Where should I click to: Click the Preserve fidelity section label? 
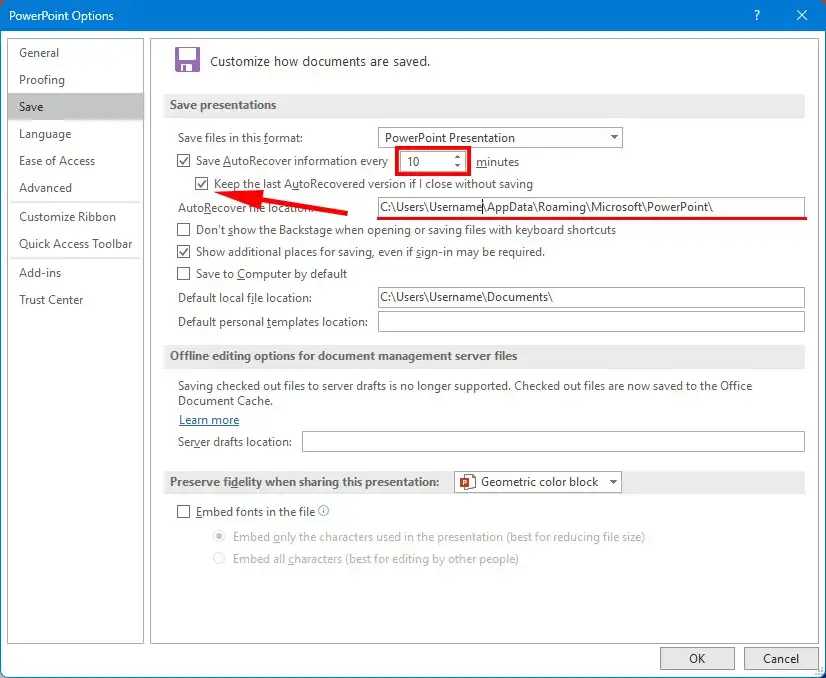point(304,482)
